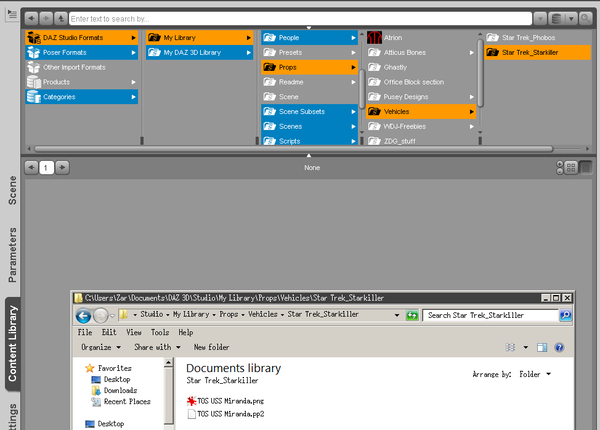
Task: Open the Presets folder
Action: point(310,52)
